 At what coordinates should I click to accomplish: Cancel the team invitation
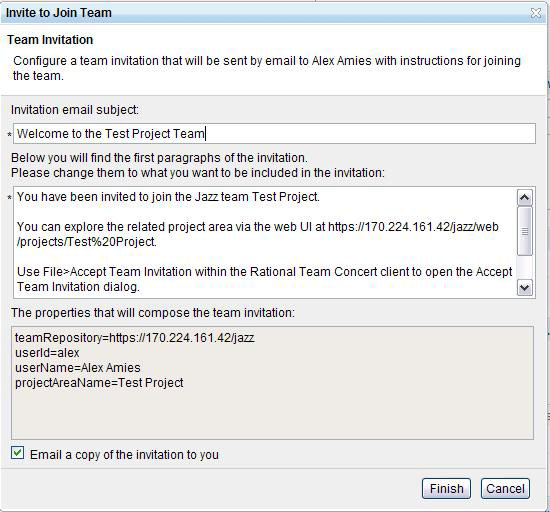click(505, 489)
